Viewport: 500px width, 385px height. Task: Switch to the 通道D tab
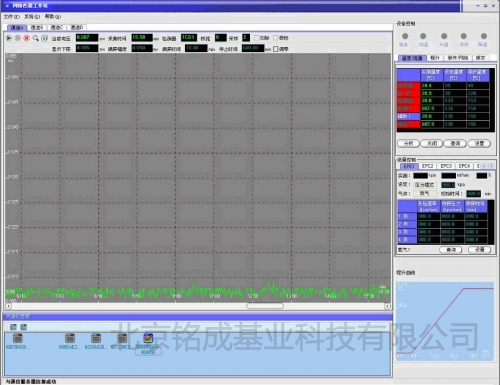pyautogui.click(x=77, y=27)
